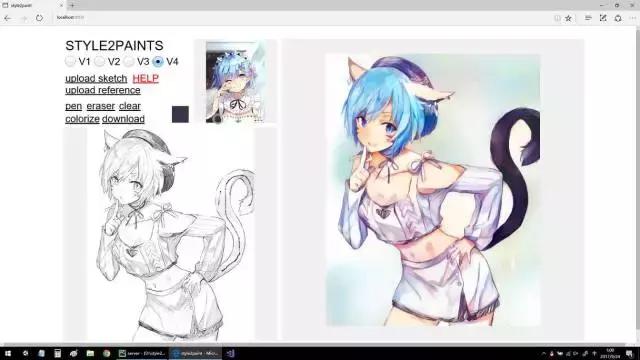Image resolution: width=640 pixels, height=360 pixels.
Task: Click the colorize link
Action: tap(82, 119)
